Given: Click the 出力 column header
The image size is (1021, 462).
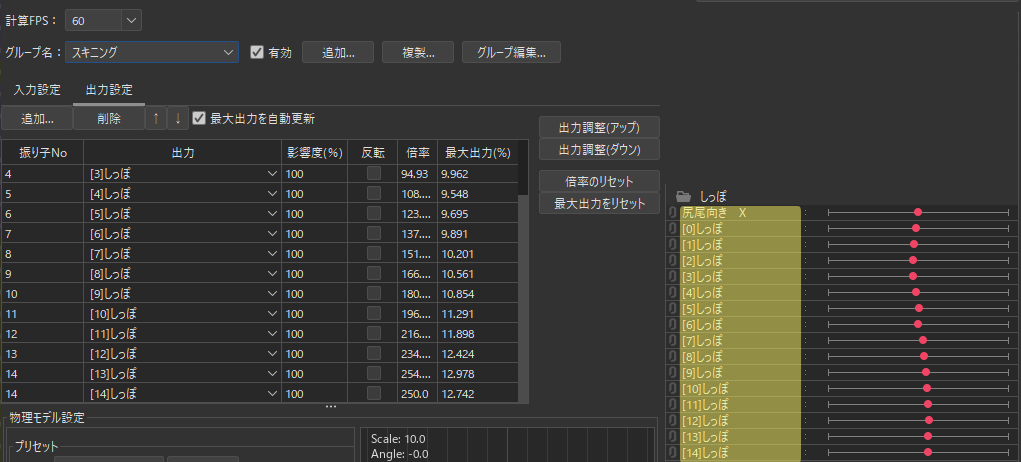Looking at the screenshot, I should tap(182, 153).
